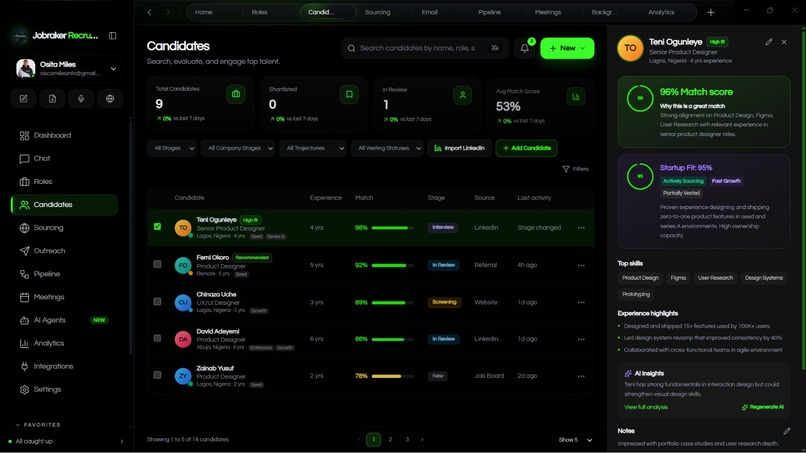The height and width of the screenshot is (453, 806).
Task: Click the Add Candidate button
Action: [x=526, y=148]
